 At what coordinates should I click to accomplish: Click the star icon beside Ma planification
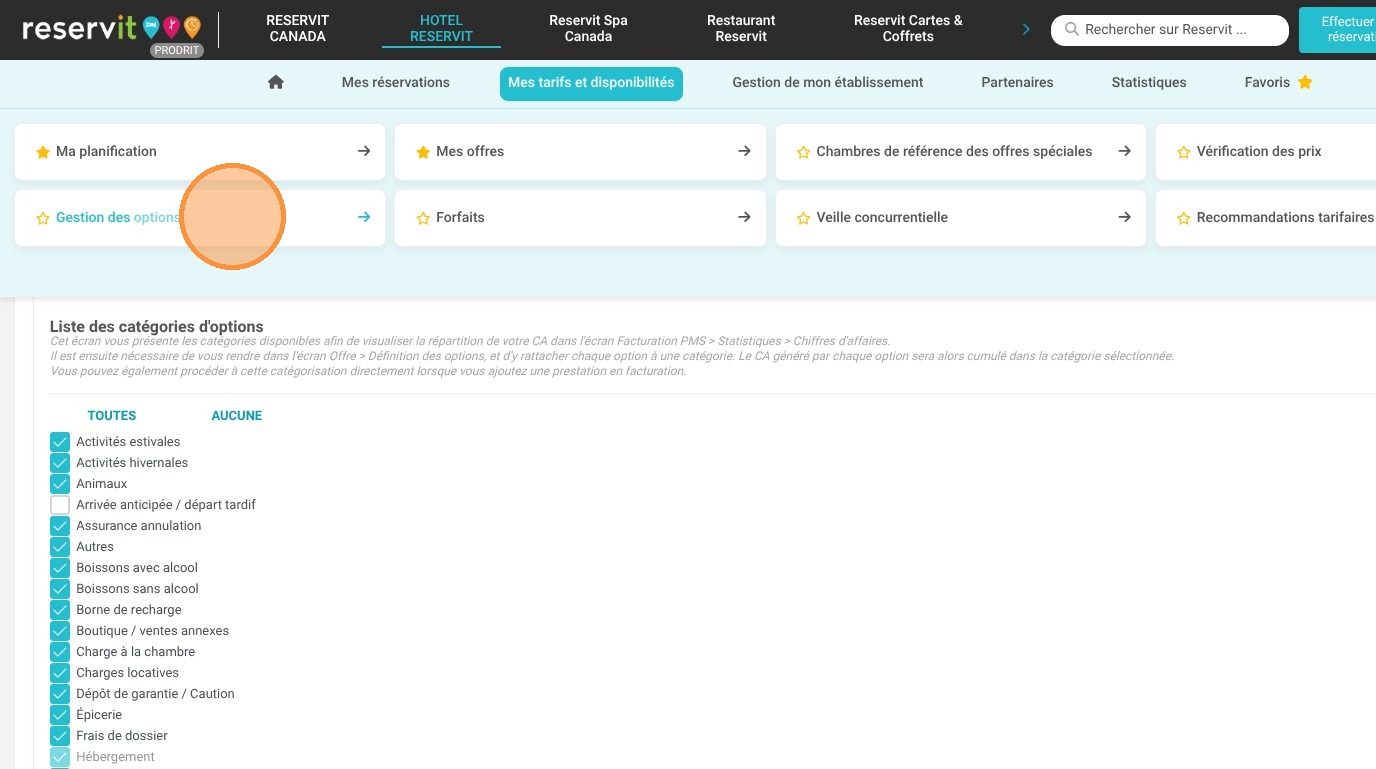pyautogui.click(x=43, y=152)
